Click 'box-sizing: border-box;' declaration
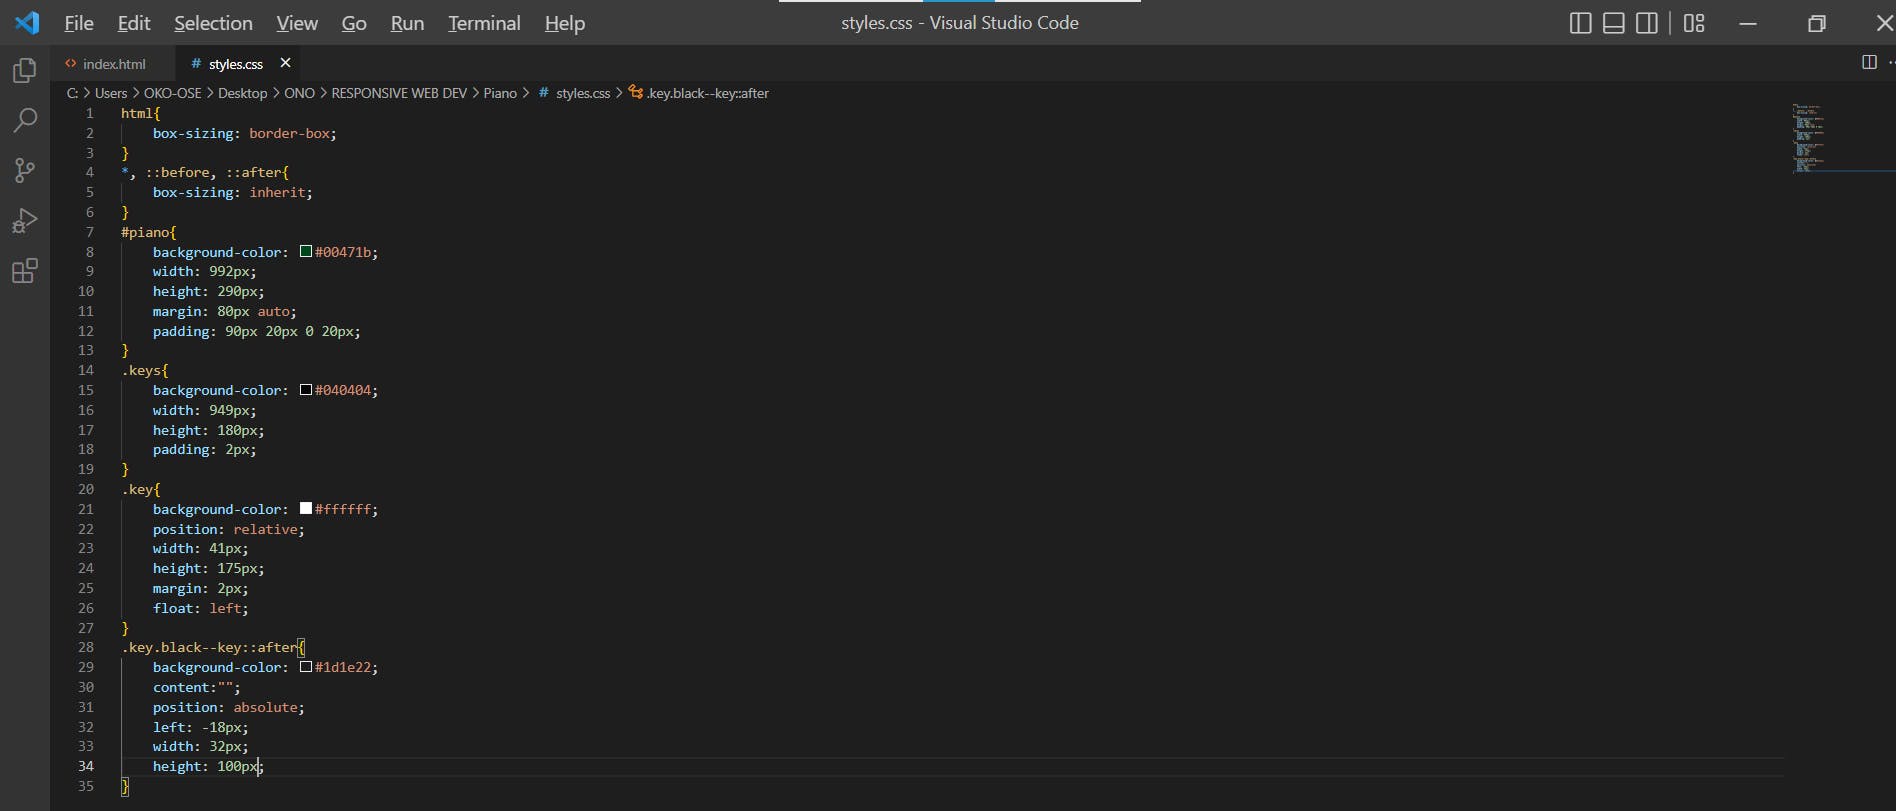 245,133
